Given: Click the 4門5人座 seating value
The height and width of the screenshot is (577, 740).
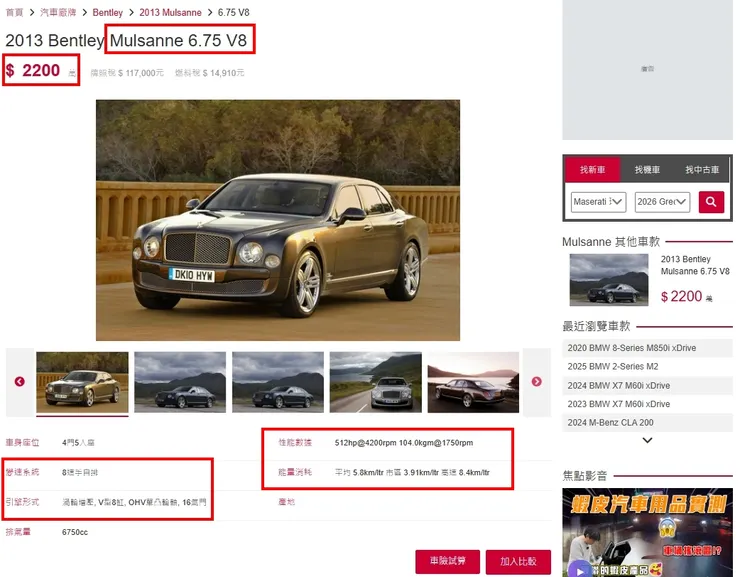Looking at the screenshot, I should [x=78, y=443].
